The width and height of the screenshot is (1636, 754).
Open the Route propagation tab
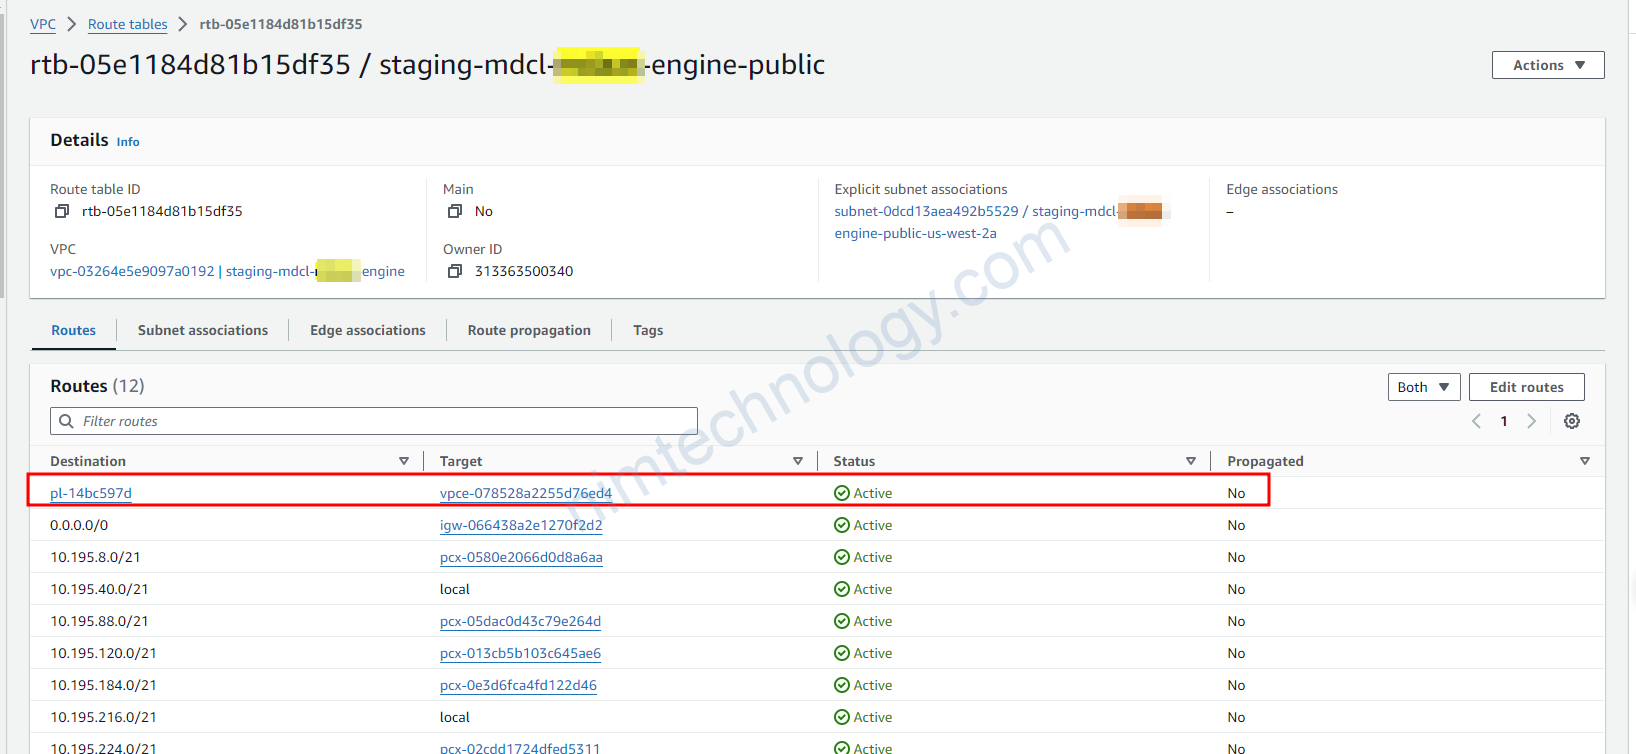click(529, 330)
